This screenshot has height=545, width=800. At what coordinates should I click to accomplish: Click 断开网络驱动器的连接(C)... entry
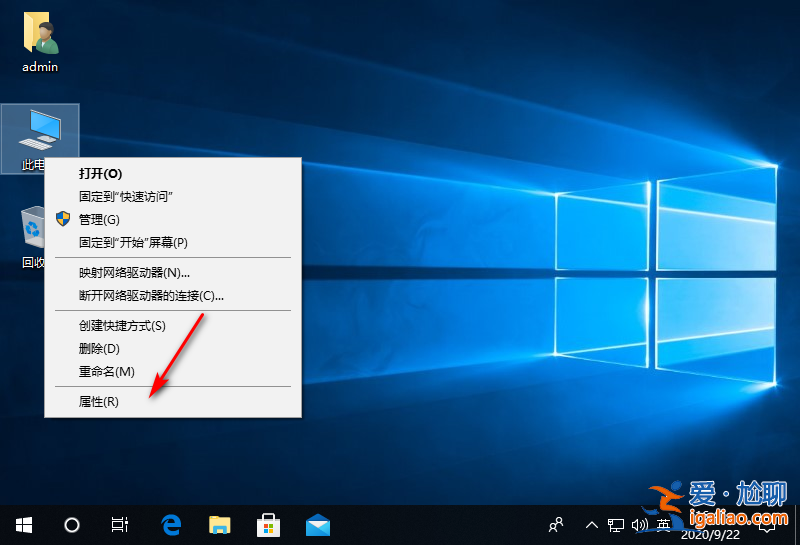(173, 295)
